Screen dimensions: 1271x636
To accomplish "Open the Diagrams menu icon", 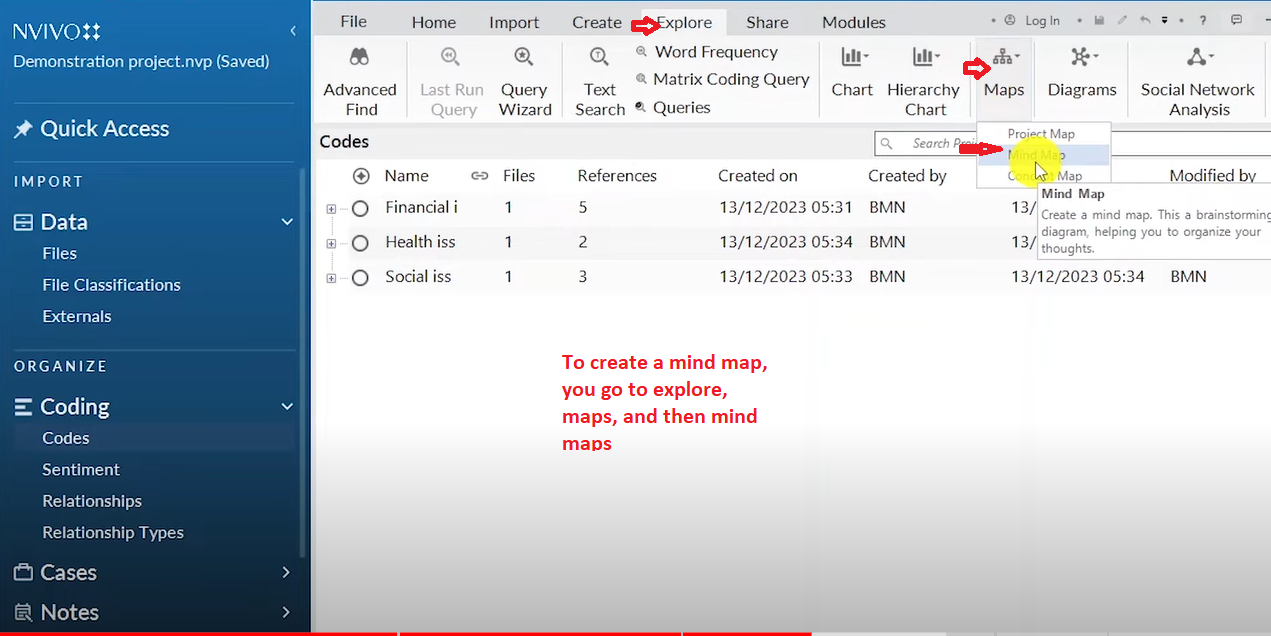I will tap(1083, 57).
